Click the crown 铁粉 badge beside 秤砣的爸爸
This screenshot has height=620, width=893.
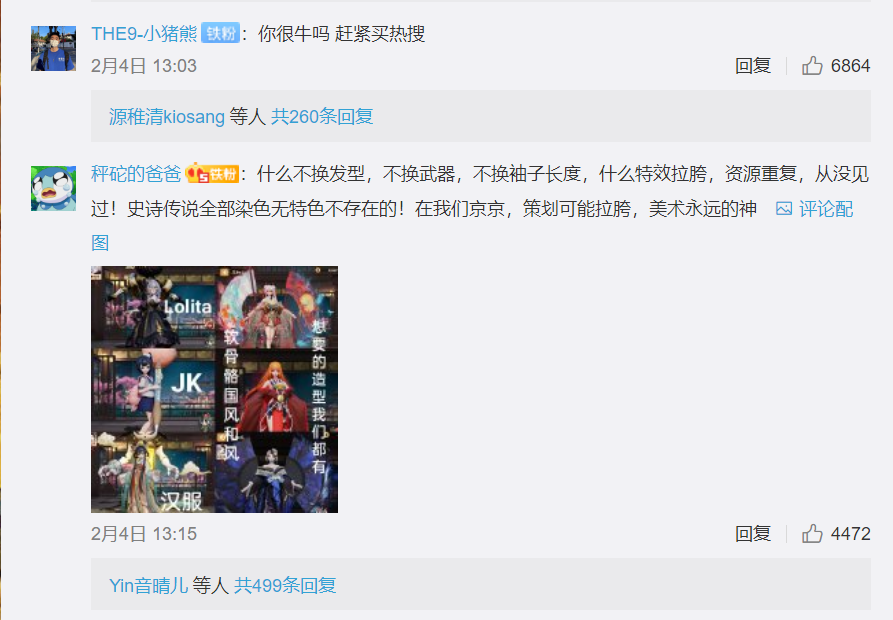(212, 173)
